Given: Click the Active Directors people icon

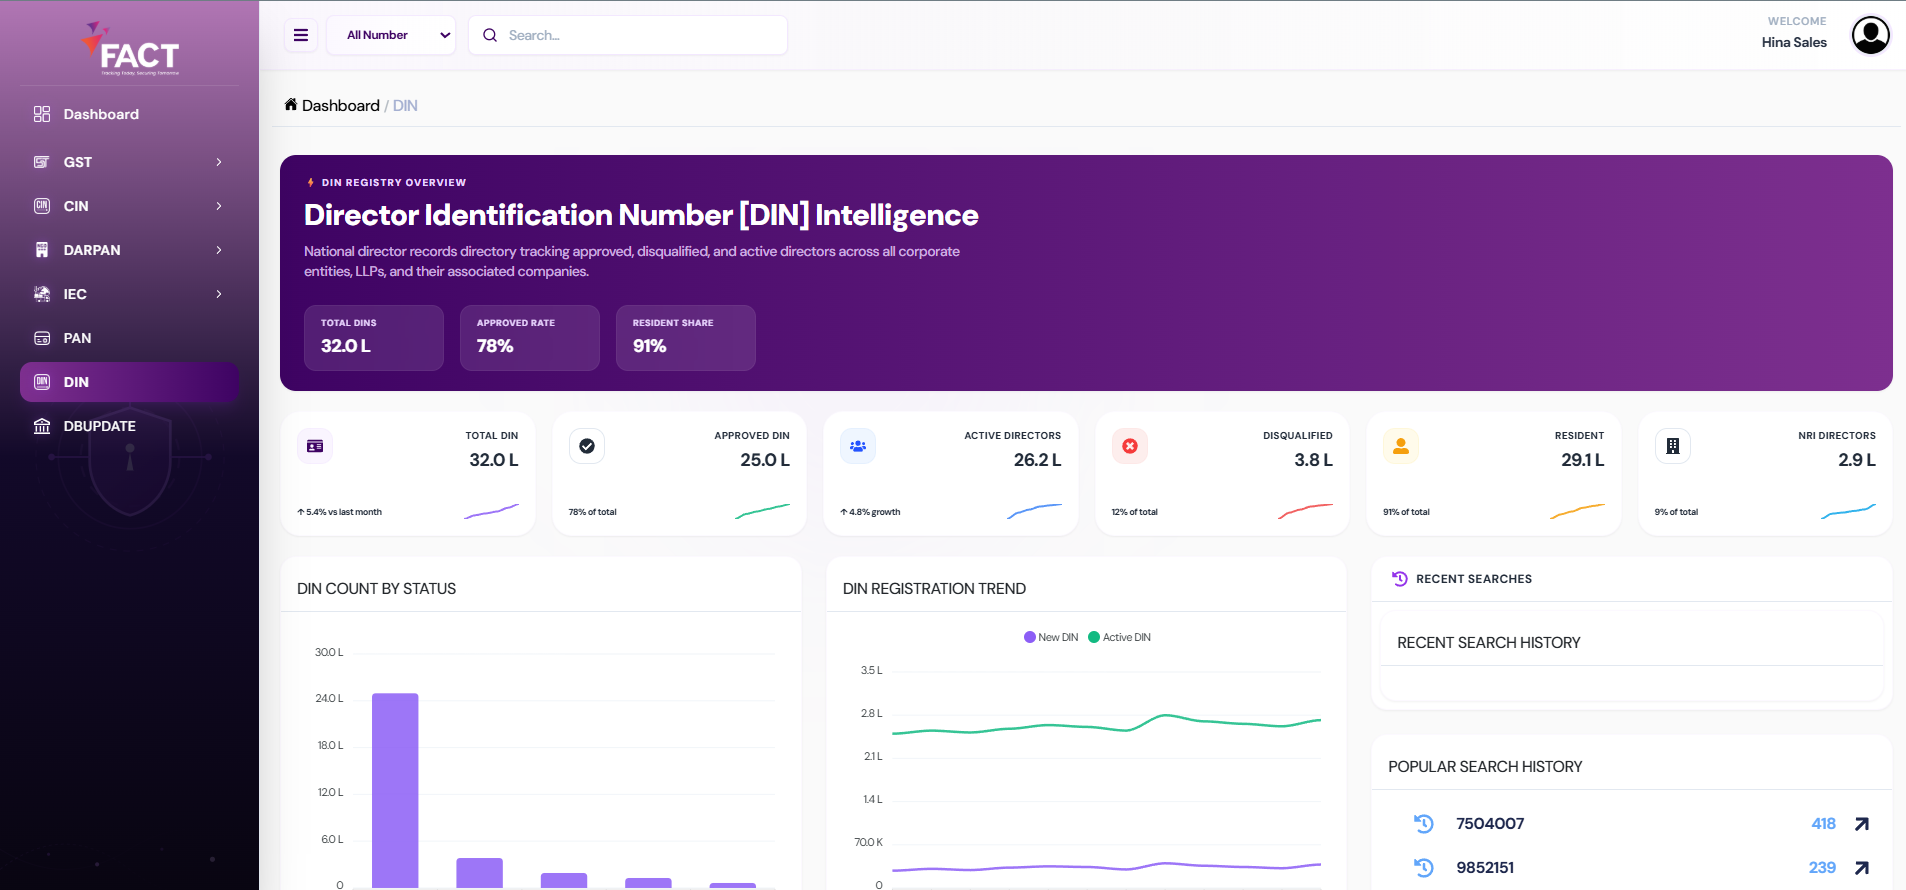Looking at the screenshot, I should 858,446.
